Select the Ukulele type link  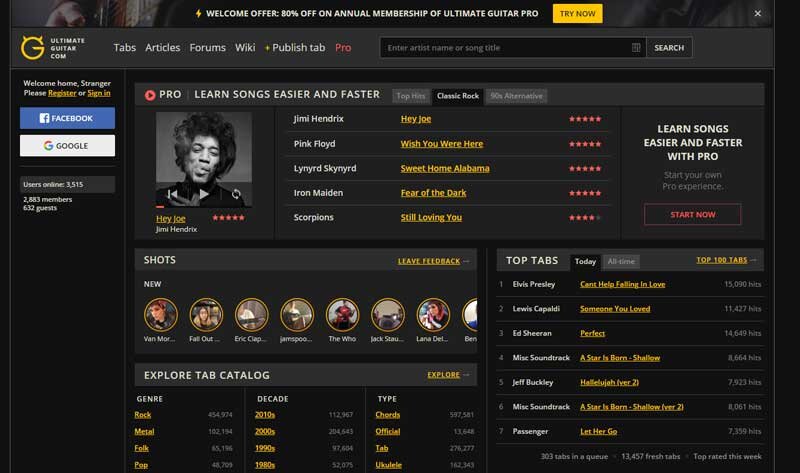pyautogui.click(x=389, y=465)
